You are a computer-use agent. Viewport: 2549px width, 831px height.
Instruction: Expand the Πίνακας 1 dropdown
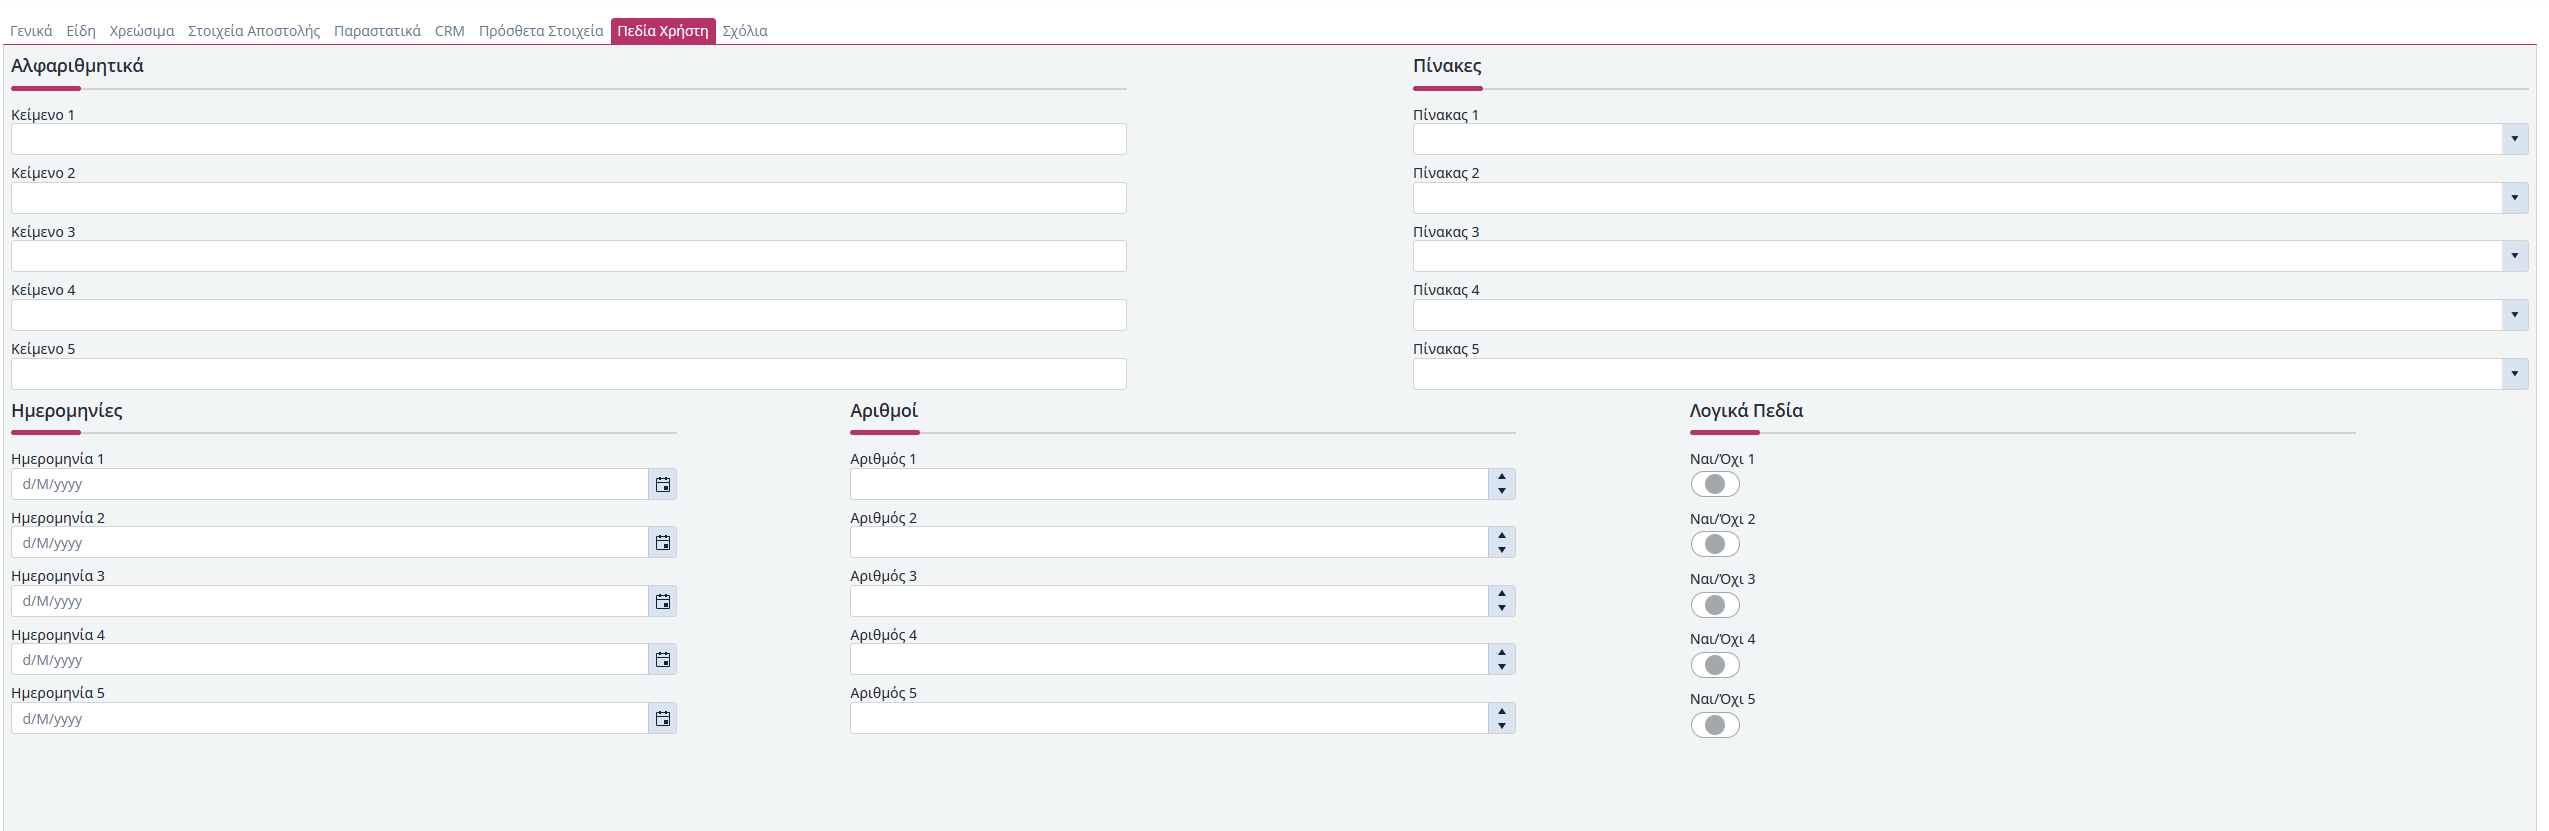[x=2513, y=139]
